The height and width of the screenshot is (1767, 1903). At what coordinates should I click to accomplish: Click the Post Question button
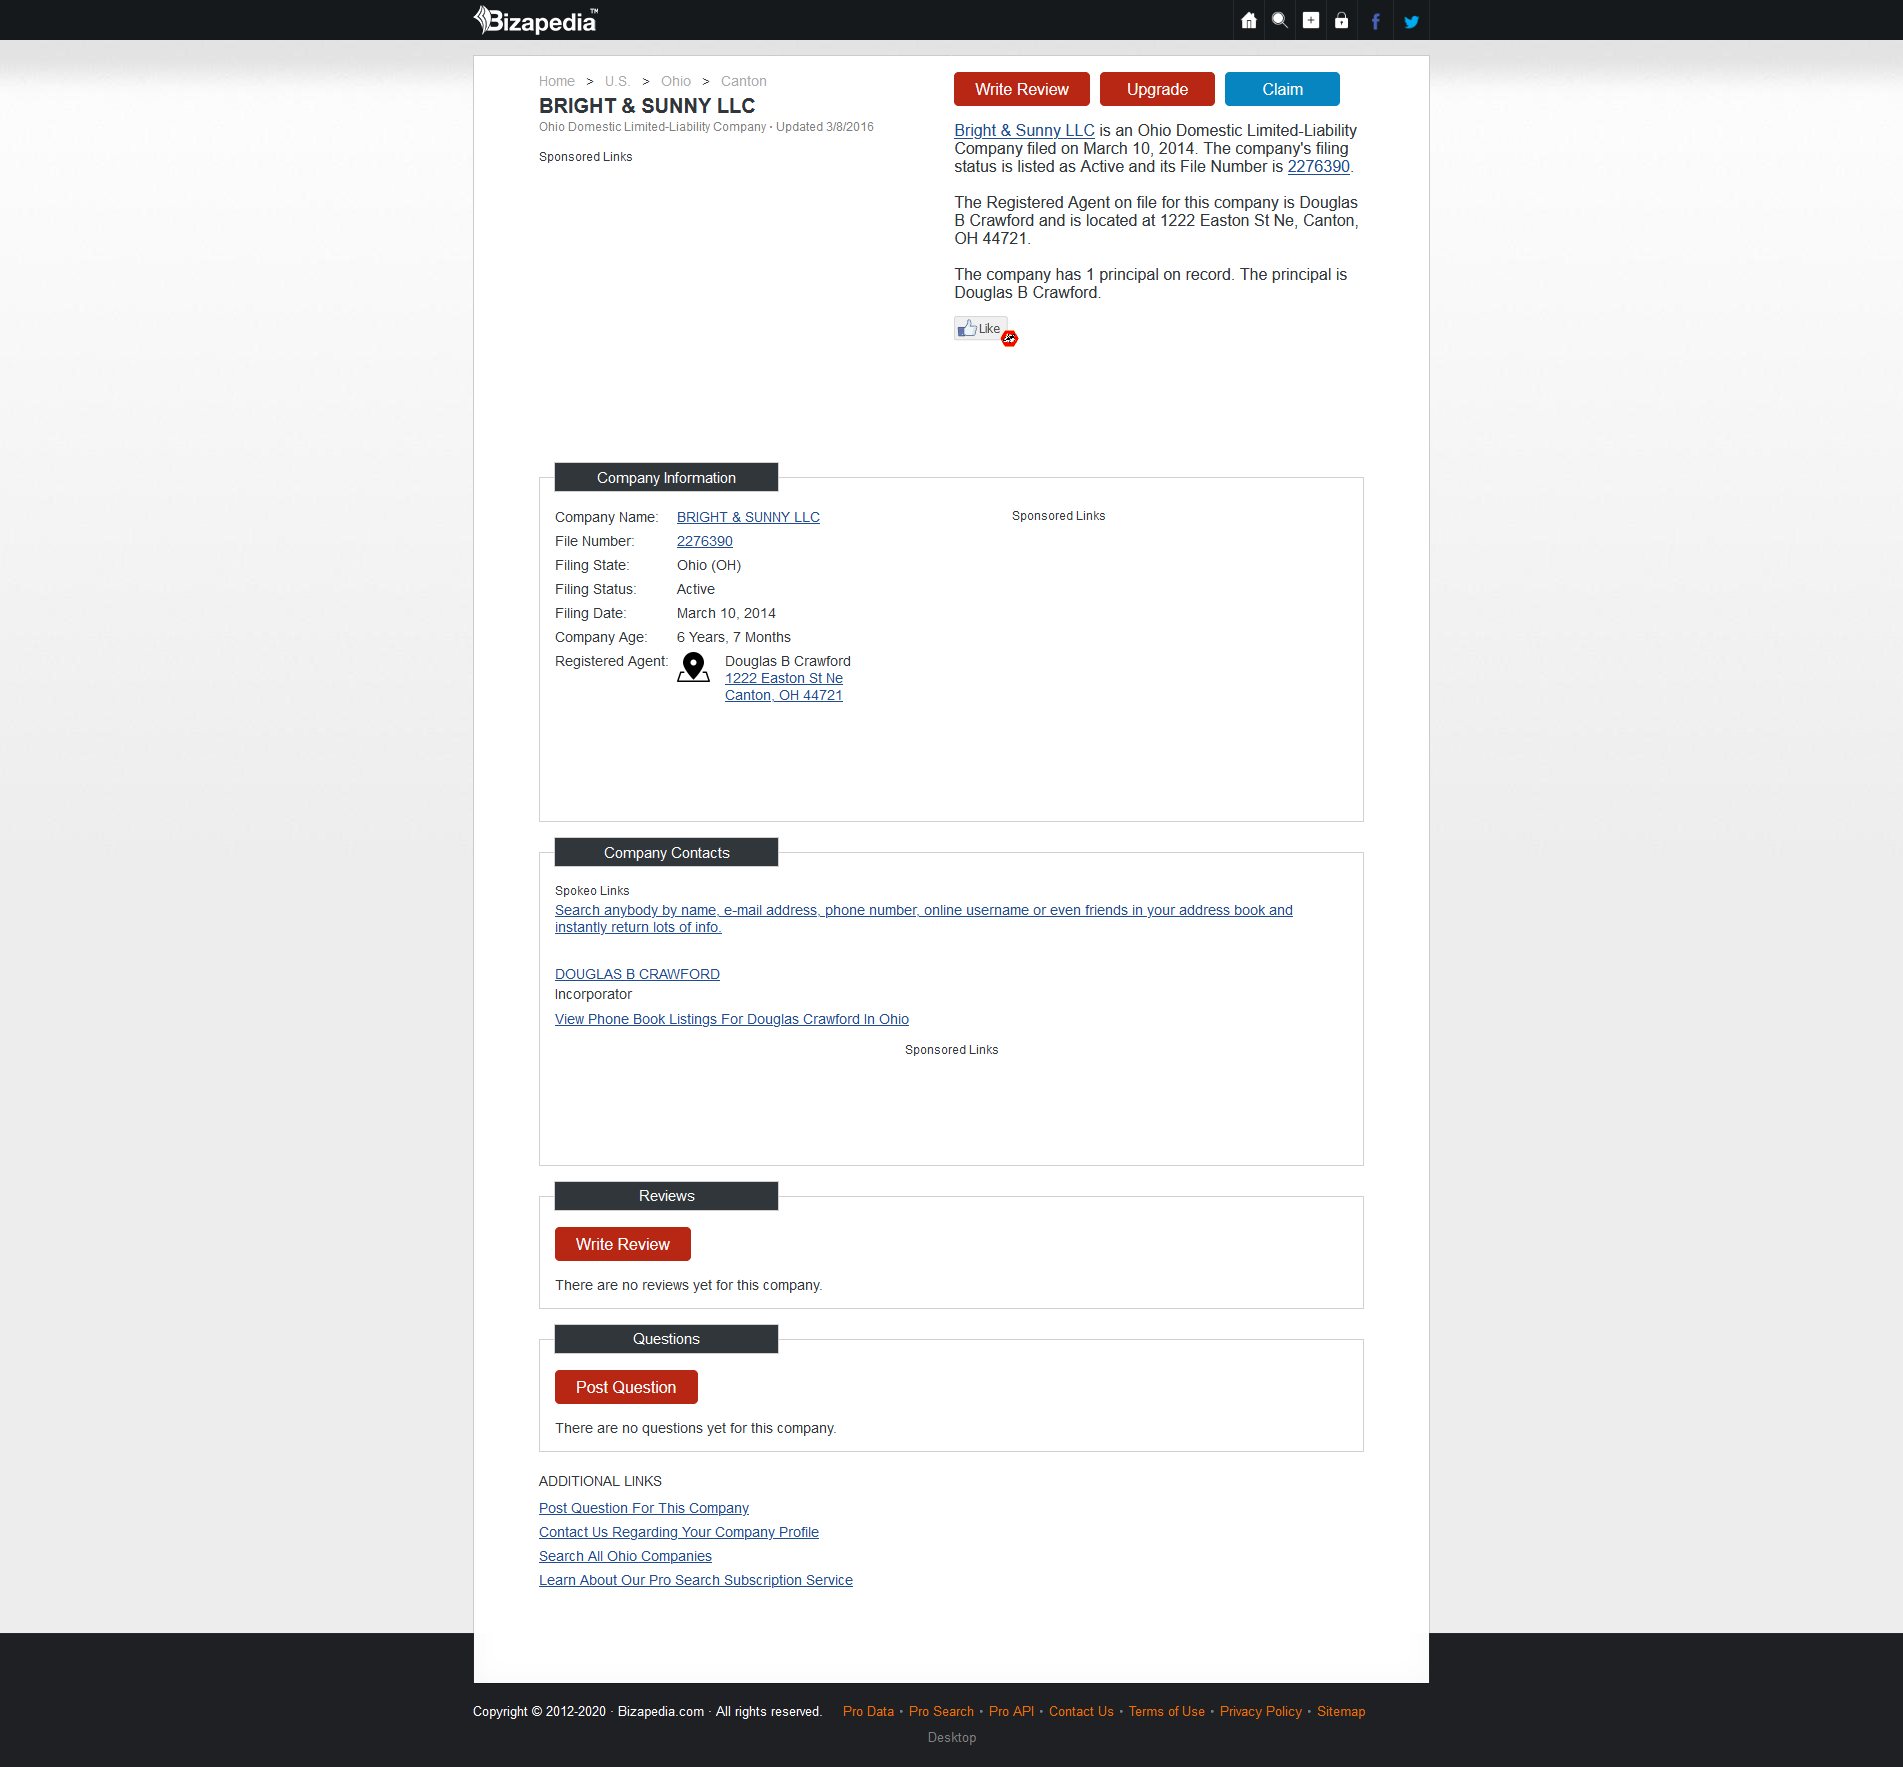pos(626,1387)
